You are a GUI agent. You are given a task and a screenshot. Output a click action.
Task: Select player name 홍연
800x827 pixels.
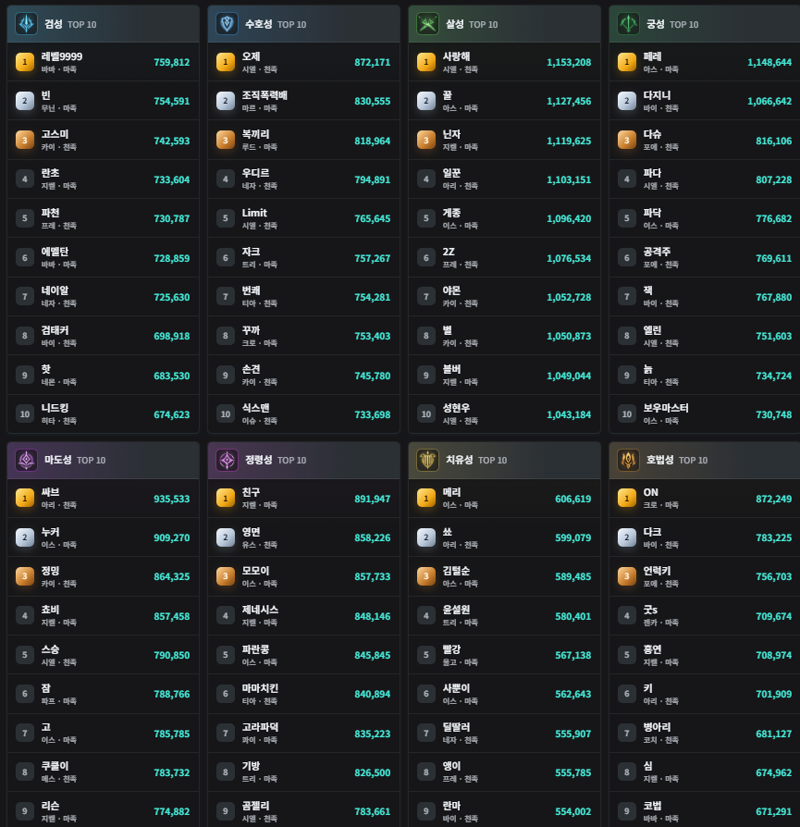652,649
